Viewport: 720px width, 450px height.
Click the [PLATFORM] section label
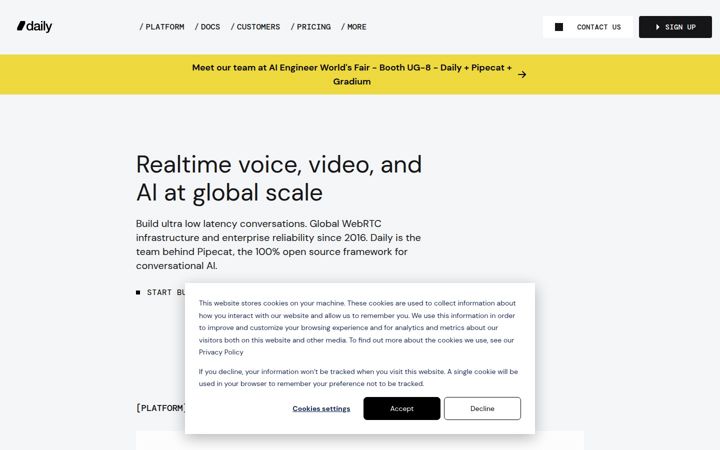(161, 408)
